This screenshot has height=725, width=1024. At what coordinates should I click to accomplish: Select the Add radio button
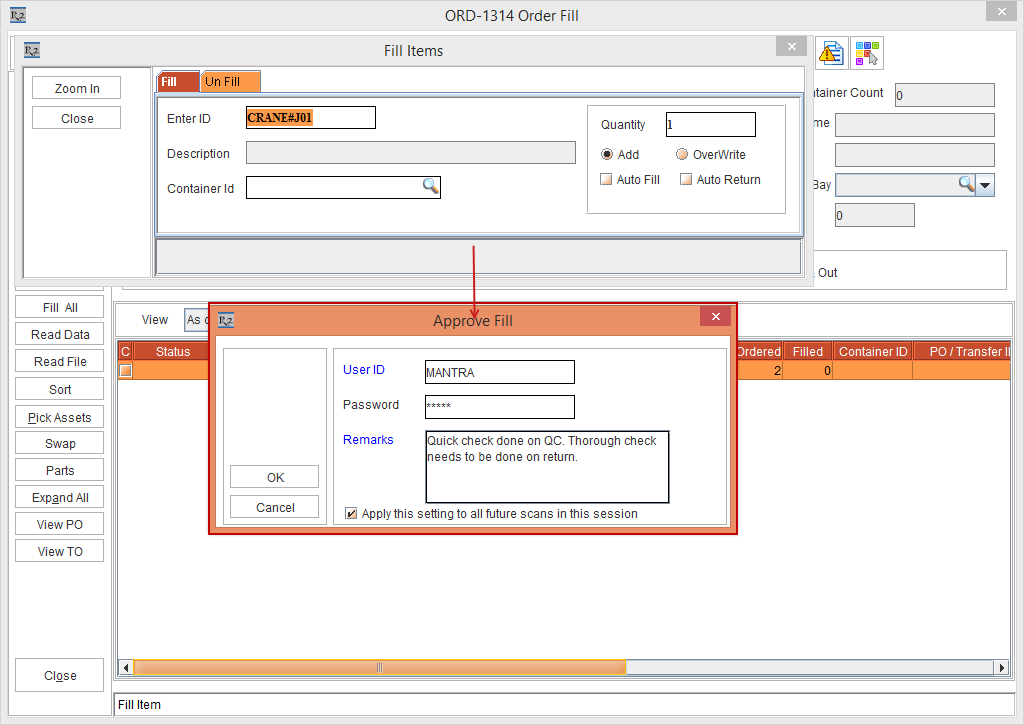click(607, 155)
